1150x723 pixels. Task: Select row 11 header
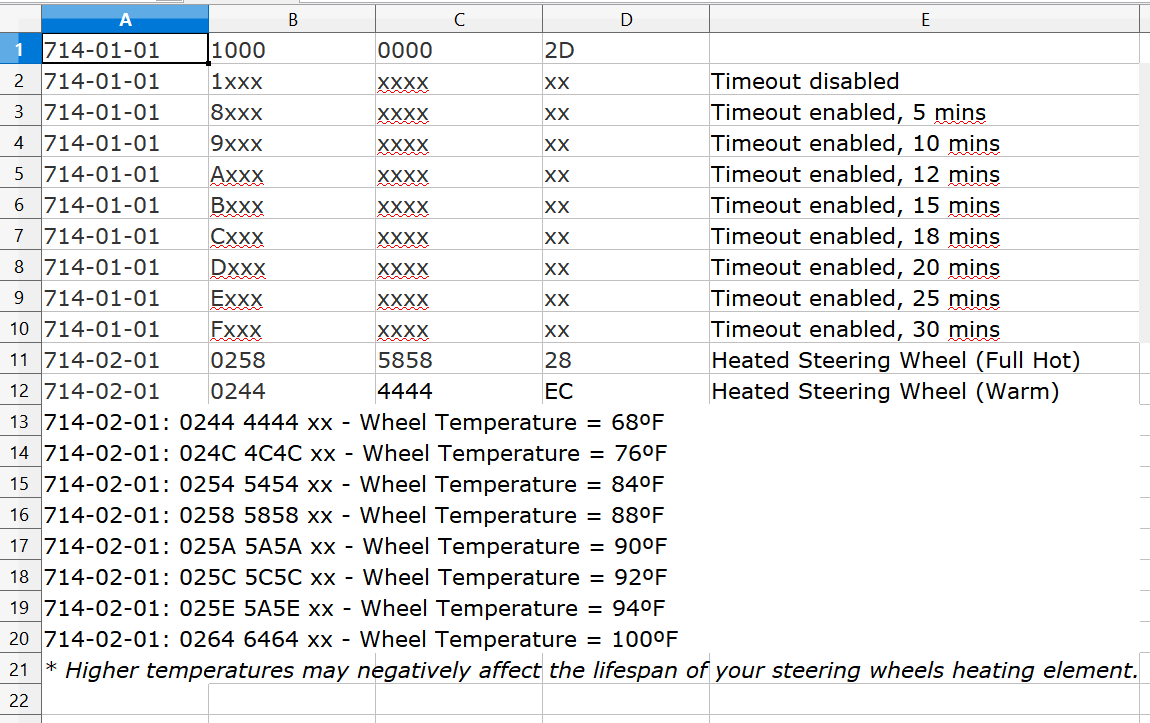pos(21,359)
